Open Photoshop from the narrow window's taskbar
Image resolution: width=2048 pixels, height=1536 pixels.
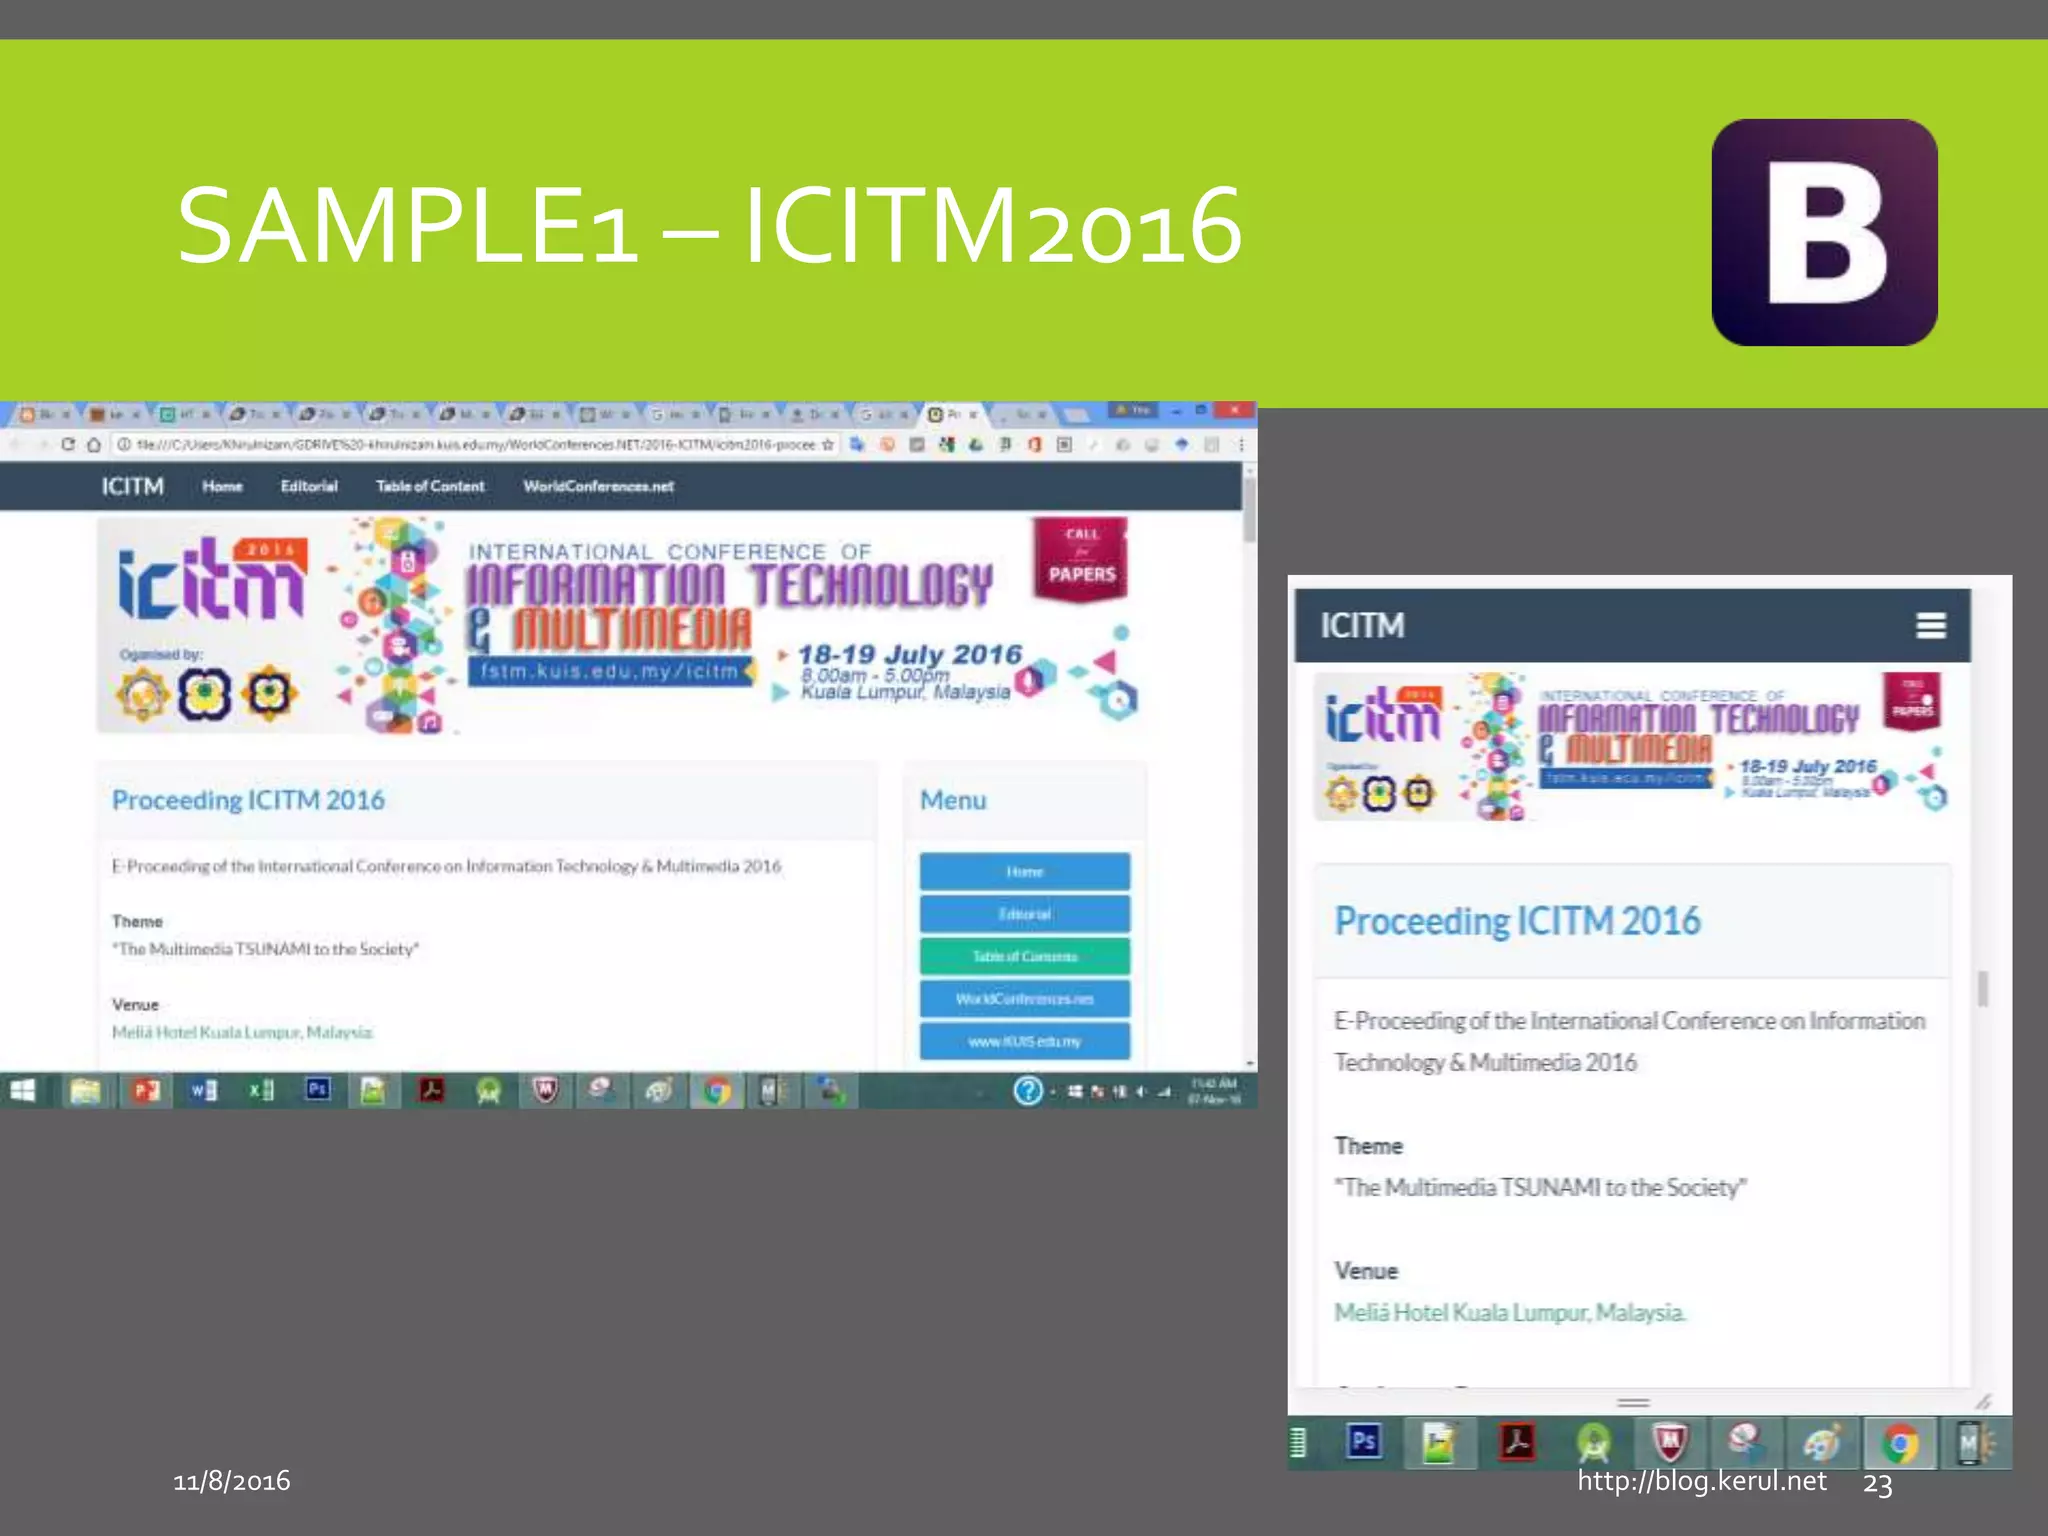[1364, 1442]
